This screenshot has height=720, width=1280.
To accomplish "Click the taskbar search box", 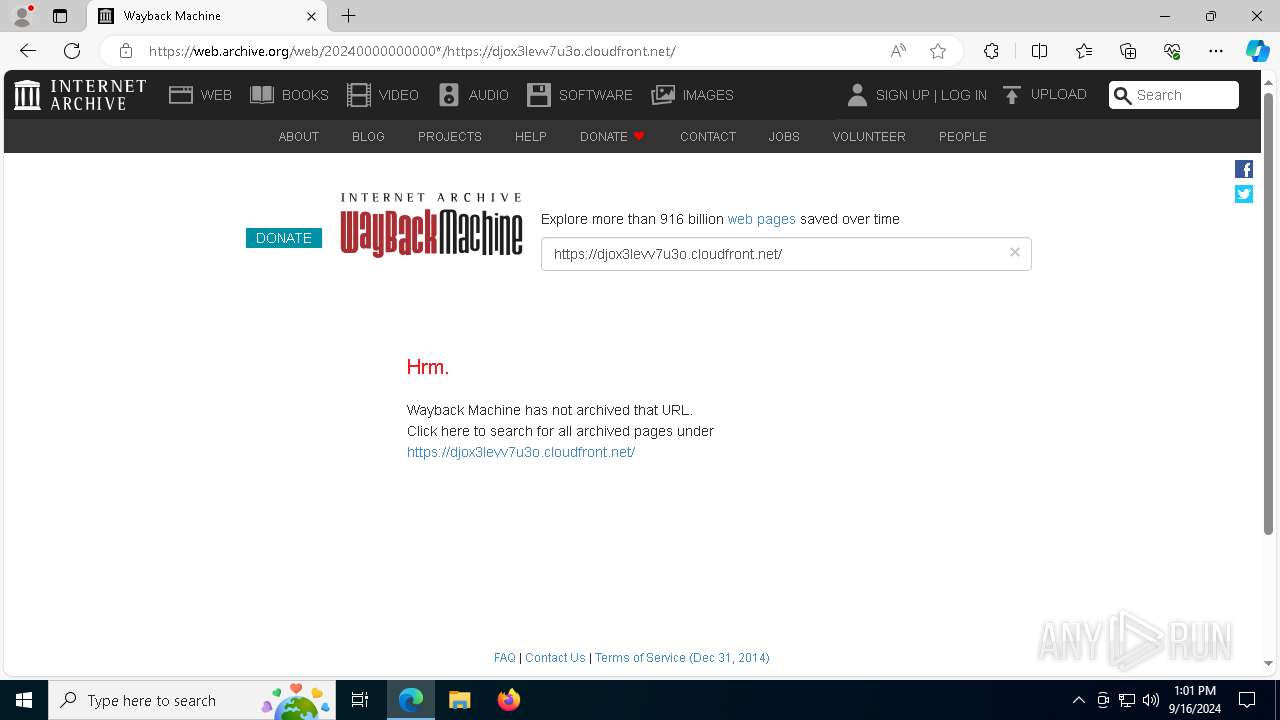I will (192, 700).
